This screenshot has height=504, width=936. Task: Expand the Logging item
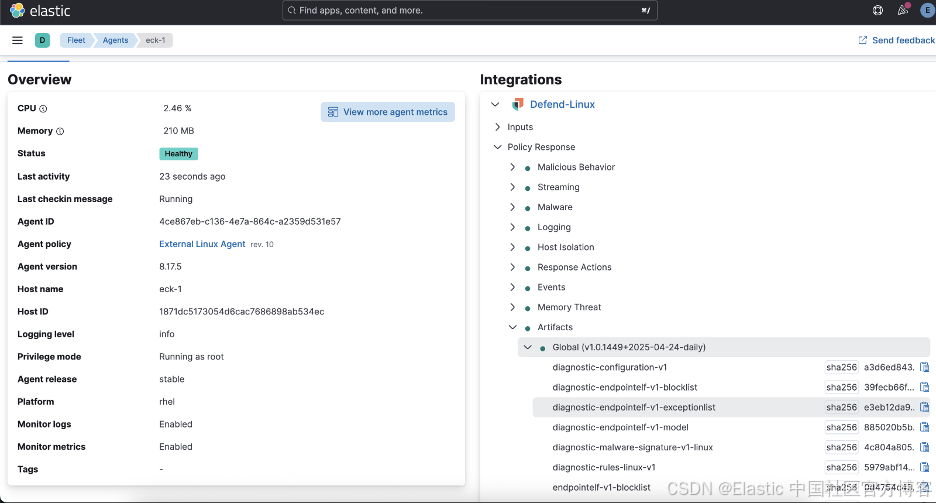click(512, 227)
